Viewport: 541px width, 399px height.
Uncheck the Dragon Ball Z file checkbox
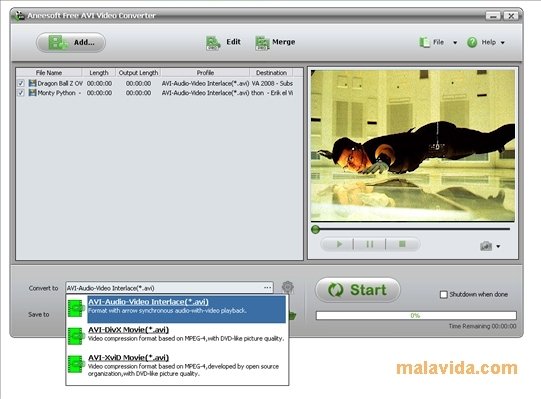pyautogui.click(x=21, y=83)
